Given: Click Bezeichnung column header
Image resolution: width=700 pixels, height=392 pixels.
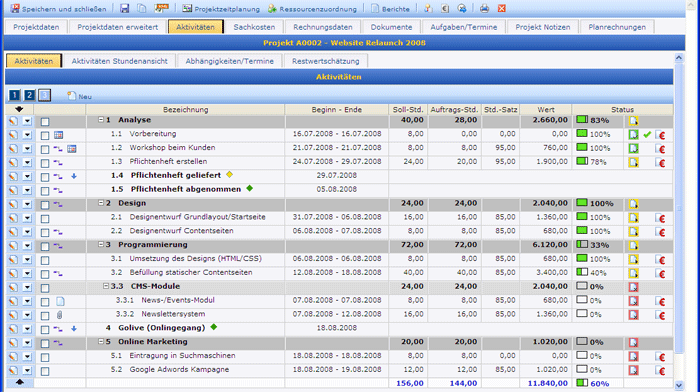Looking at the screenshot, I should point(186,109).
